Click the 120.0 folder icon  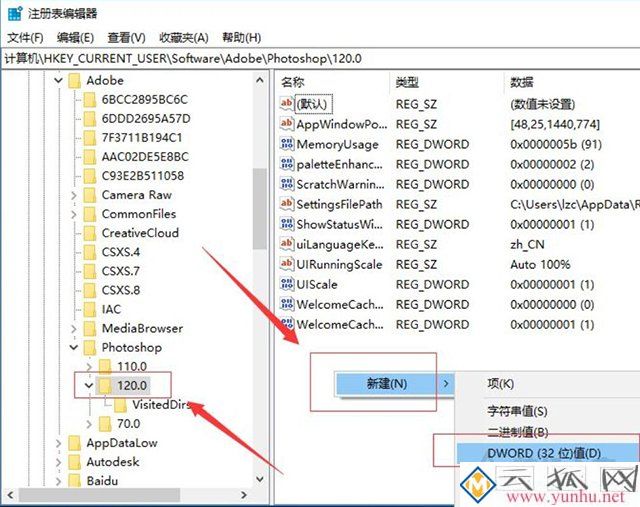pyautogui.click(x=105, y=385)
